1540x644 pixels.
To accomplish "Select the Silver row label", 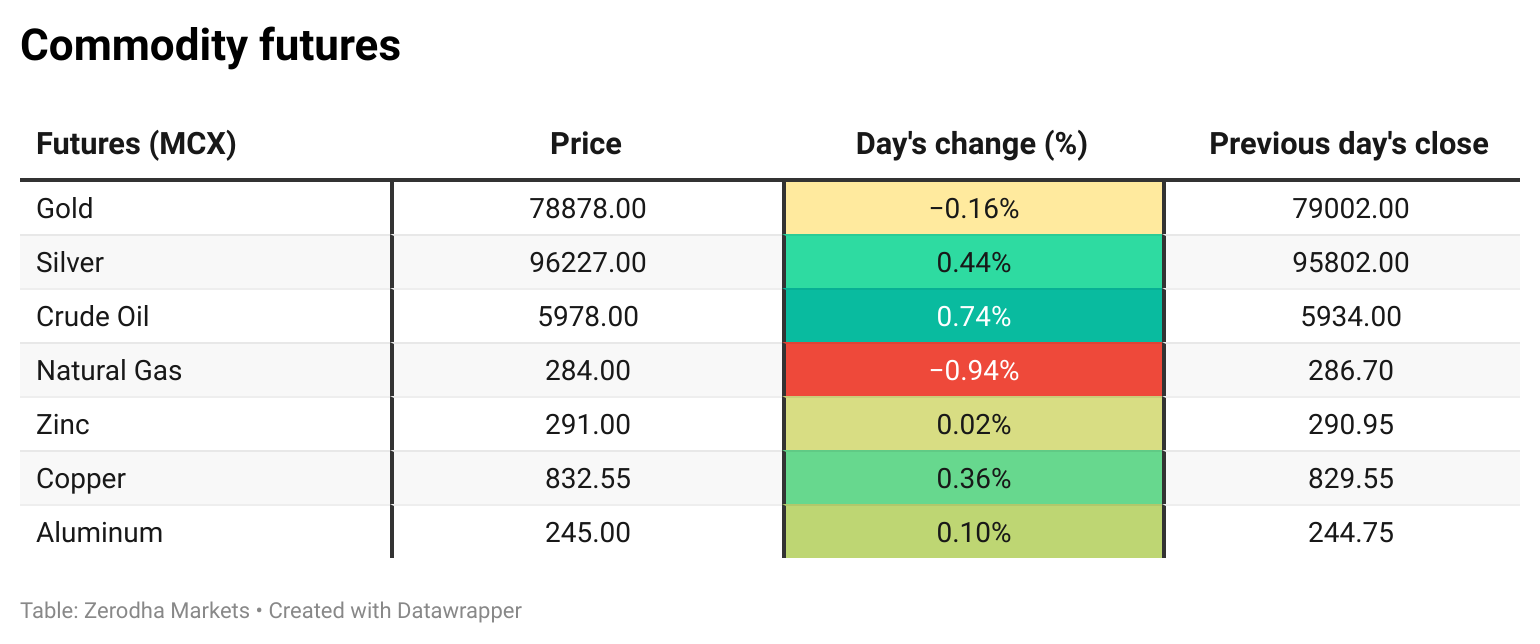I will [70, 262].
